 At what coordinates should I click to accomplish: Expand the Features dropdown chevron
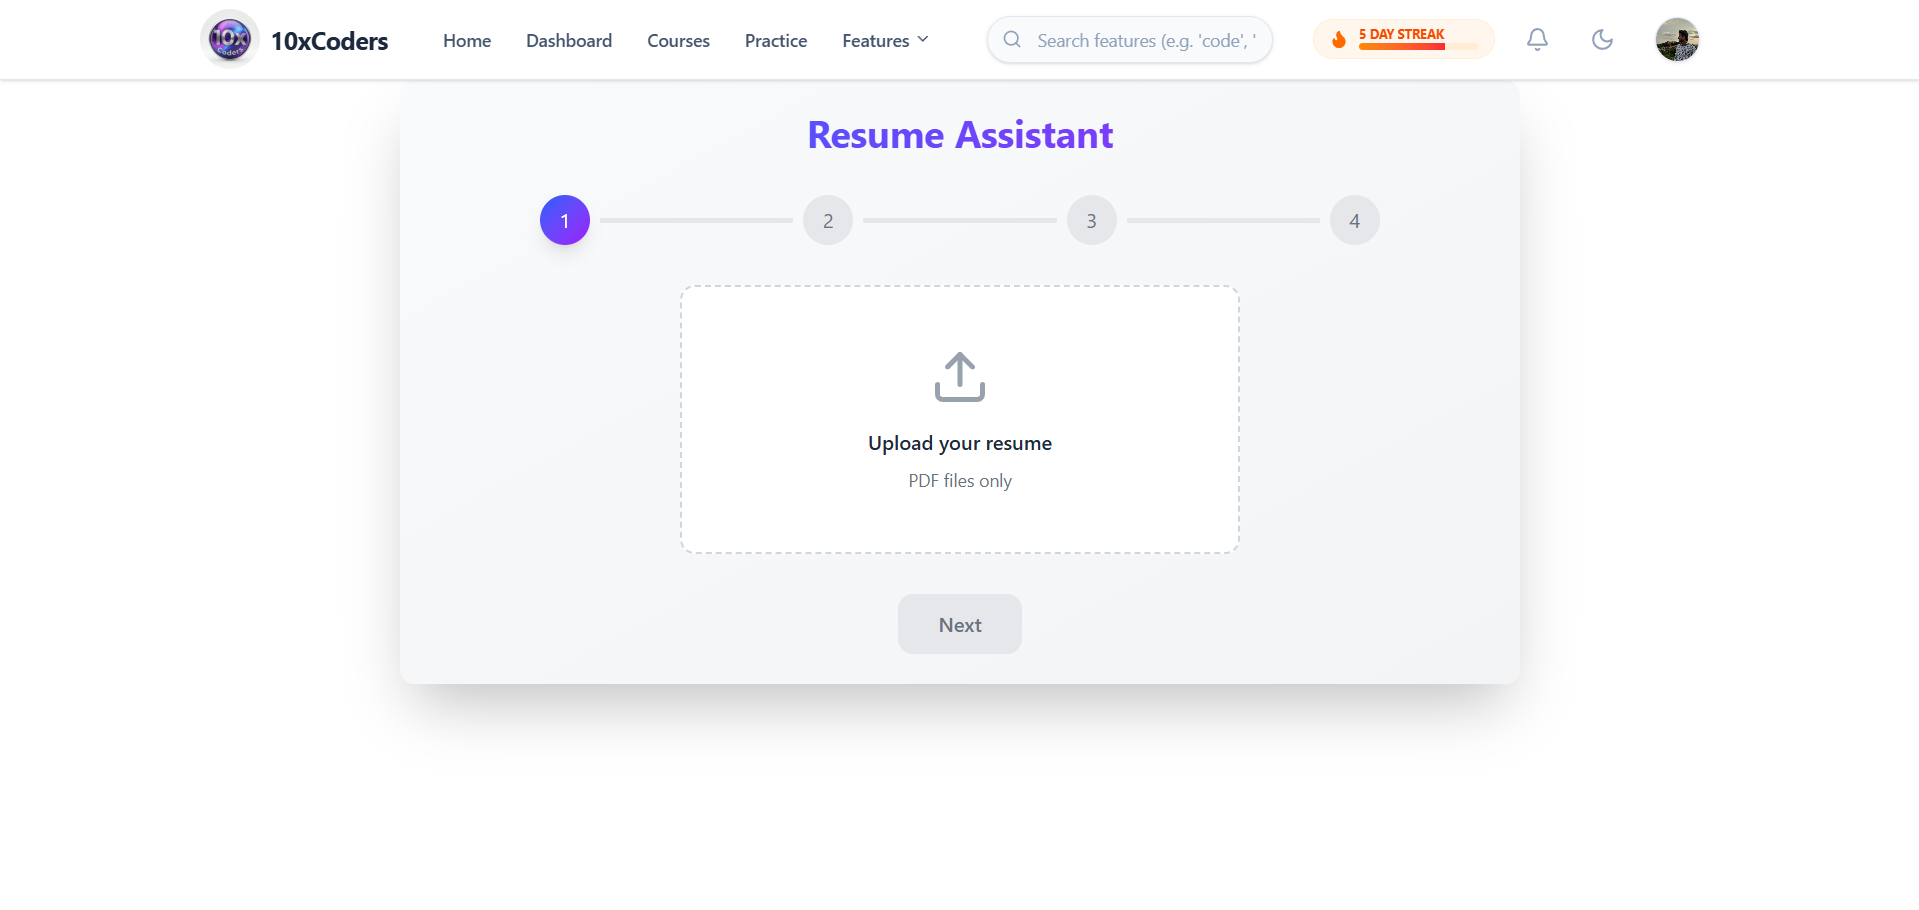click(x=923, y=40)
